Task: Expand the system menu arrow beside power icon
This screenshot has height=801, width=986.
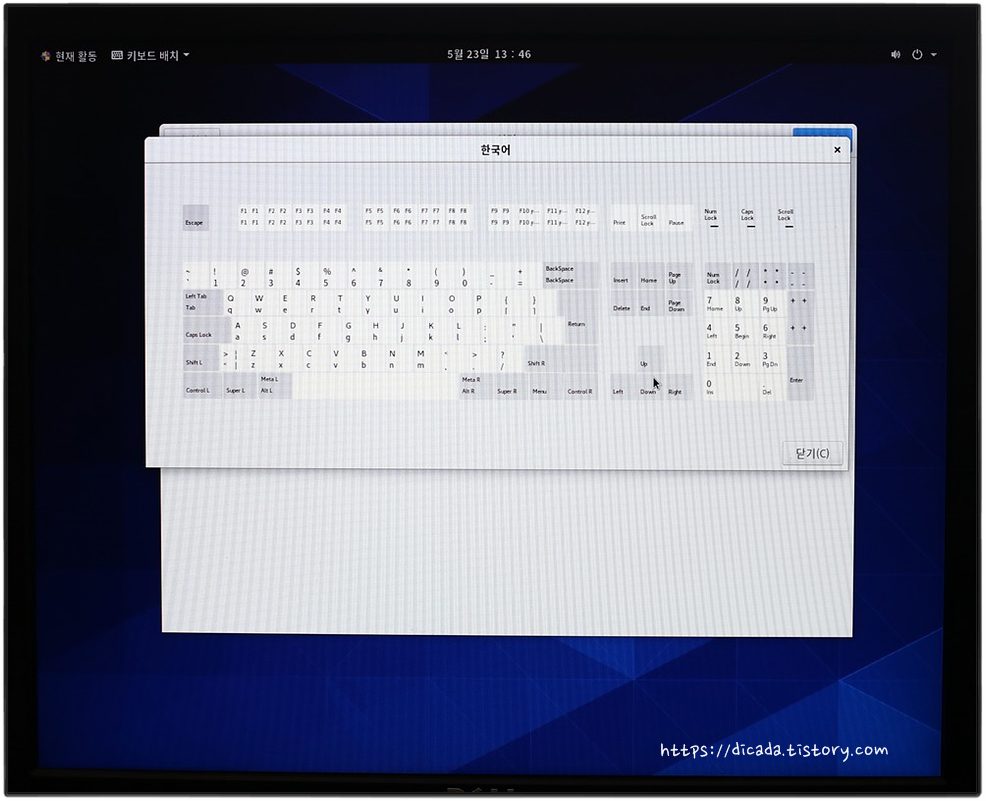Action: (934, 55)
